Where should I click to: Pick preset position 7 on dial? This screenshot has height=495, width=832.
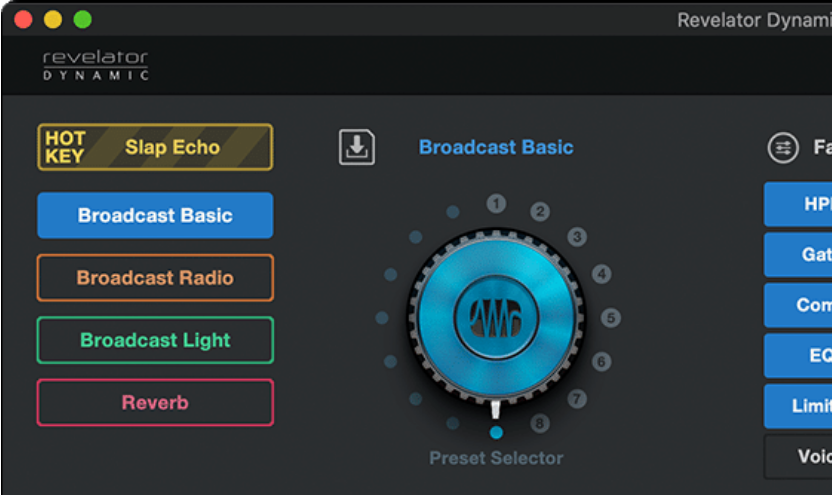point(577,399)
